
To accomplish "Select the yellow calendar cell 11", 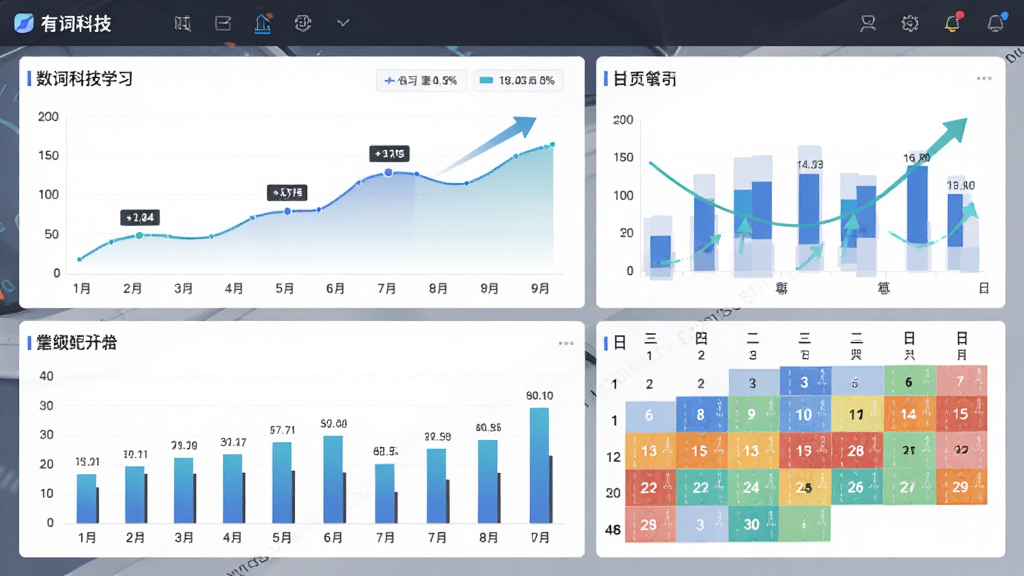I will coord(857,414).
